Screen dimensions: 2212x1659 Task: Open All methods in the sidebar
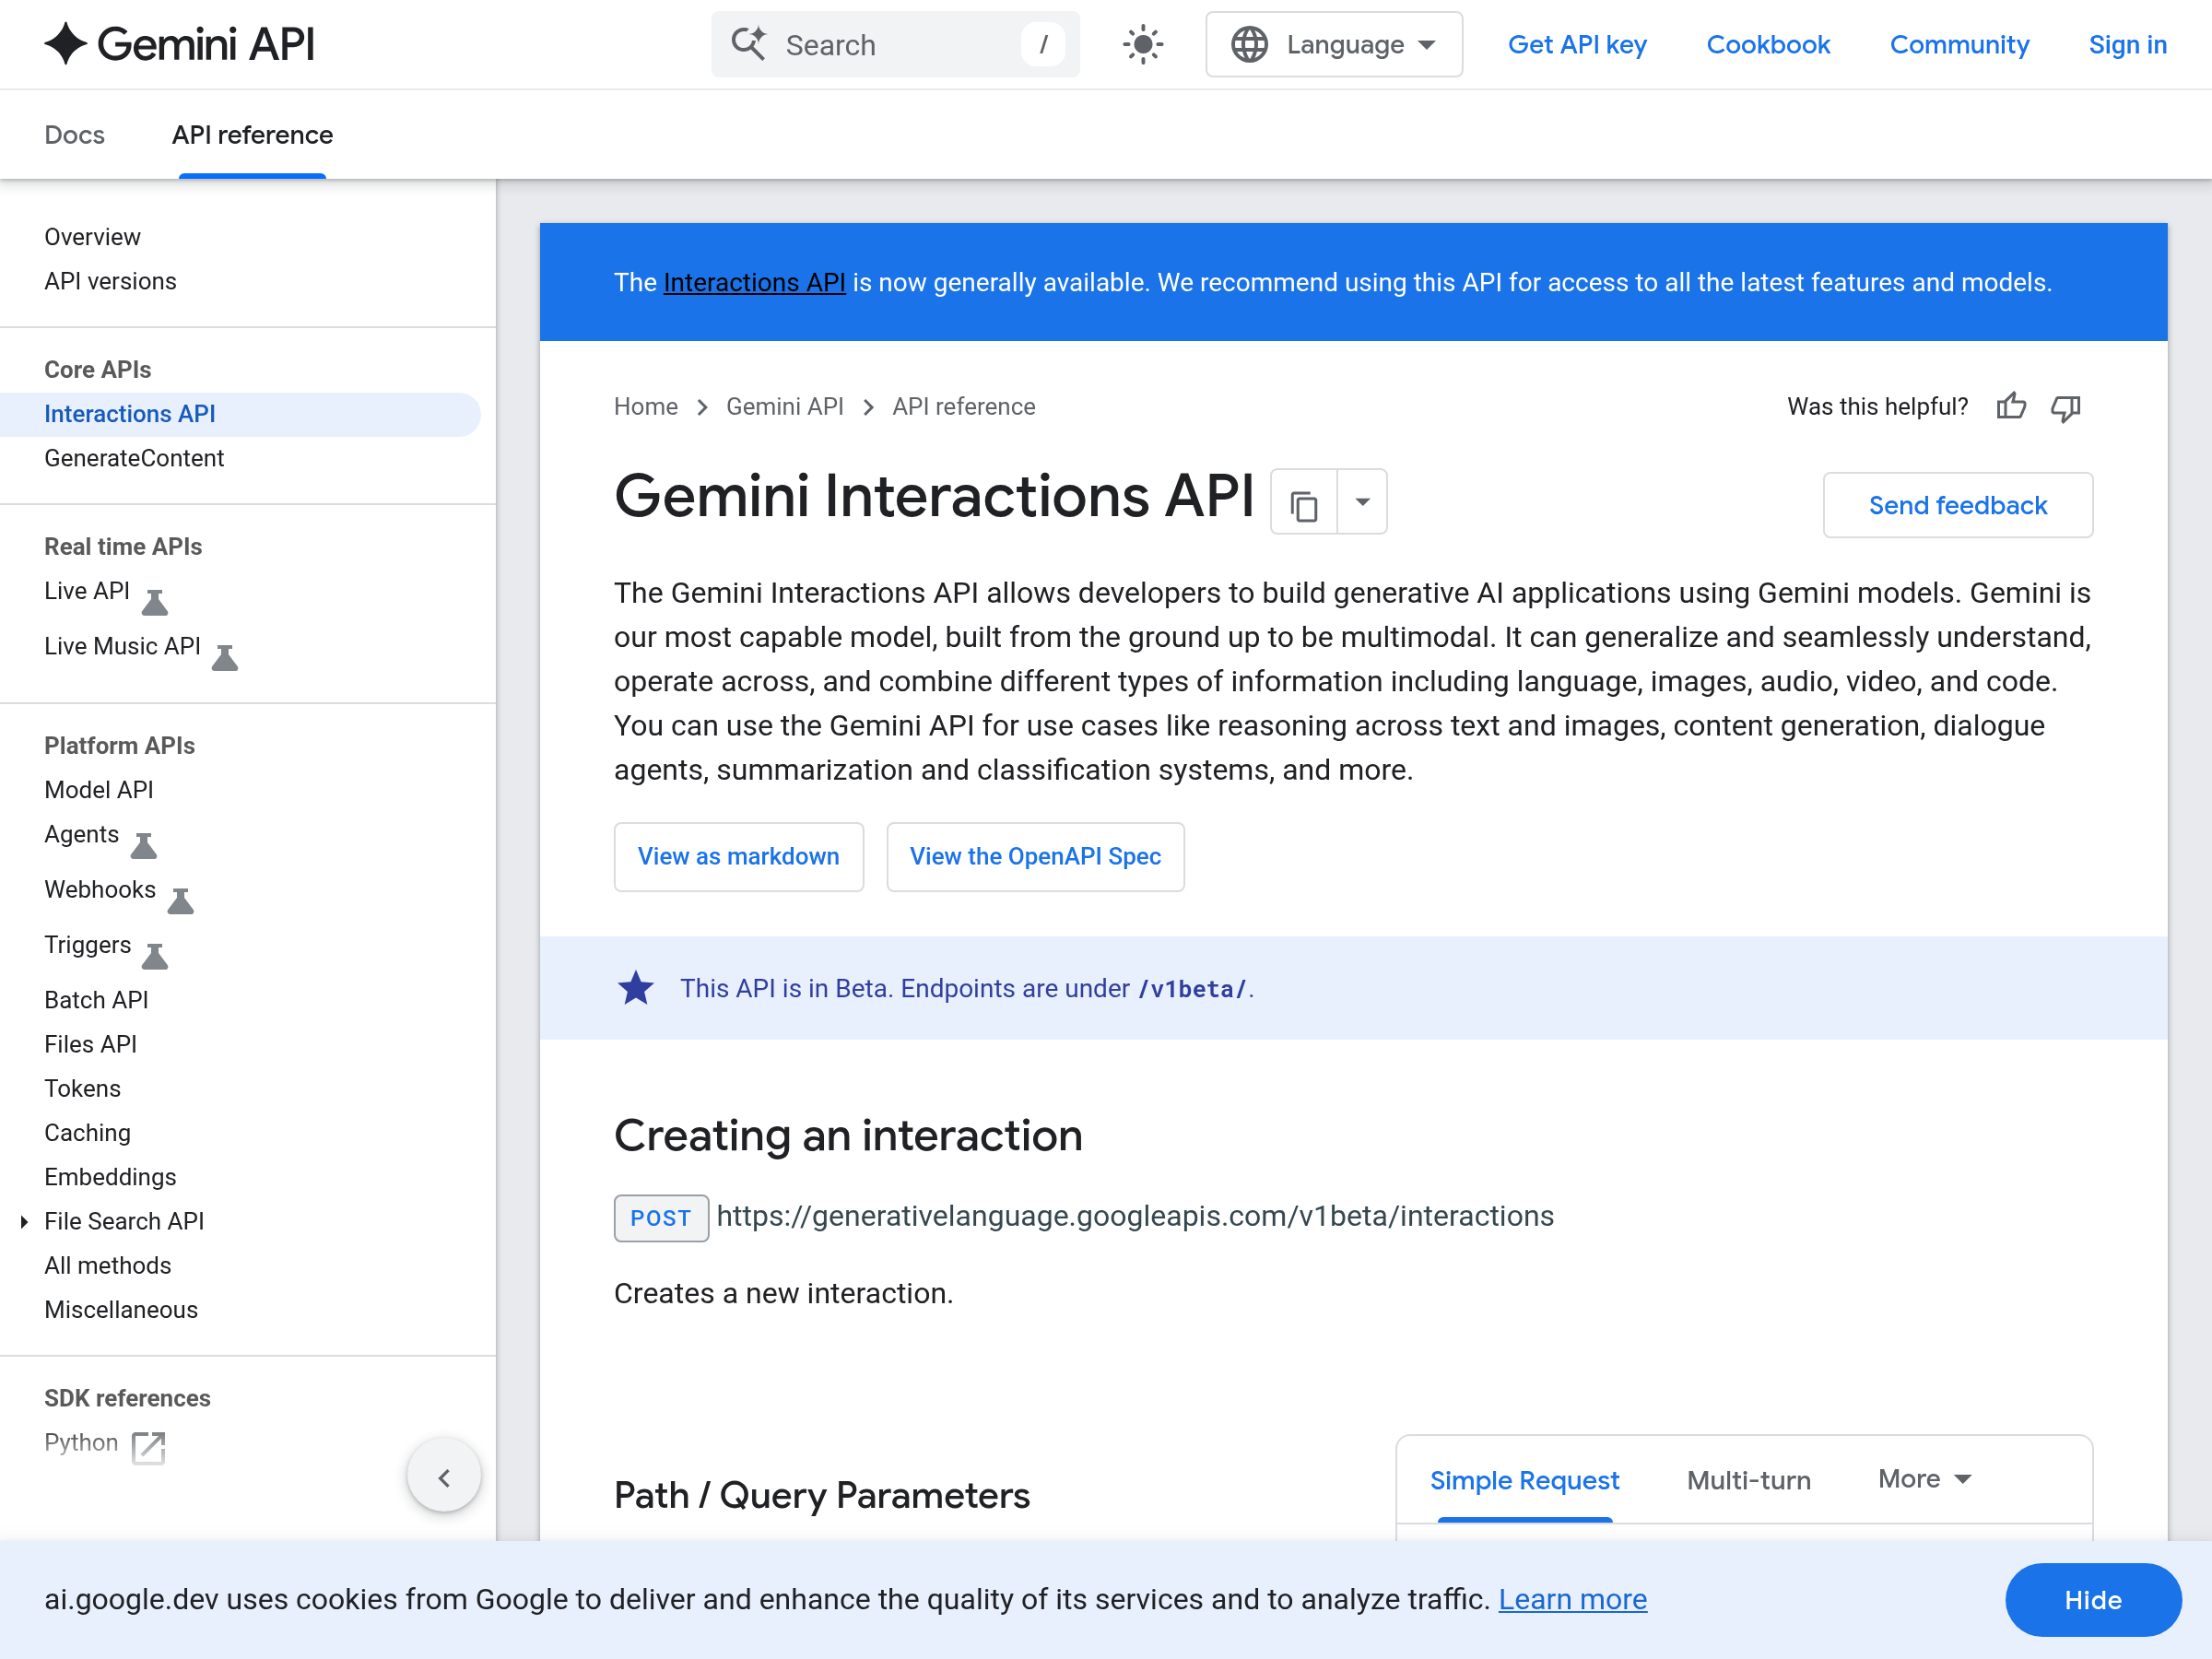pos(107,1265)
